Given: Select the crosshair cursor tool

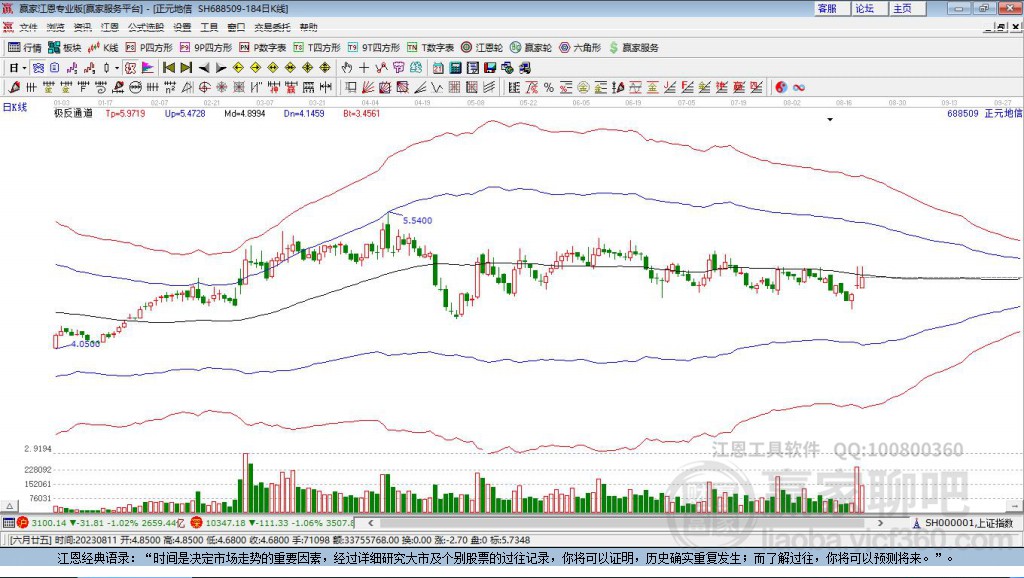Looking at the screenshot, I should tap(364, 67).
